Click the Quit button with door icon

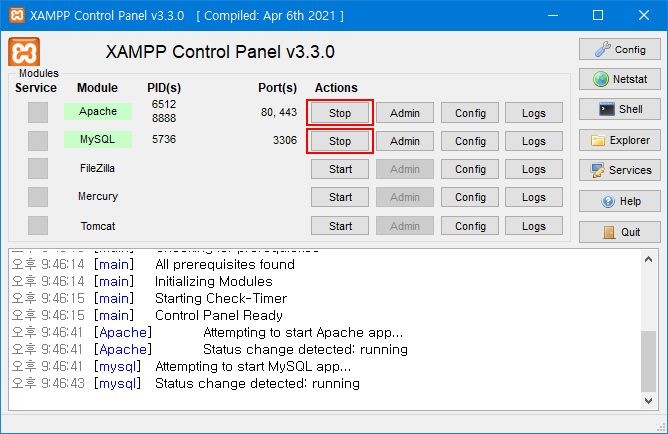pos(619,232)
